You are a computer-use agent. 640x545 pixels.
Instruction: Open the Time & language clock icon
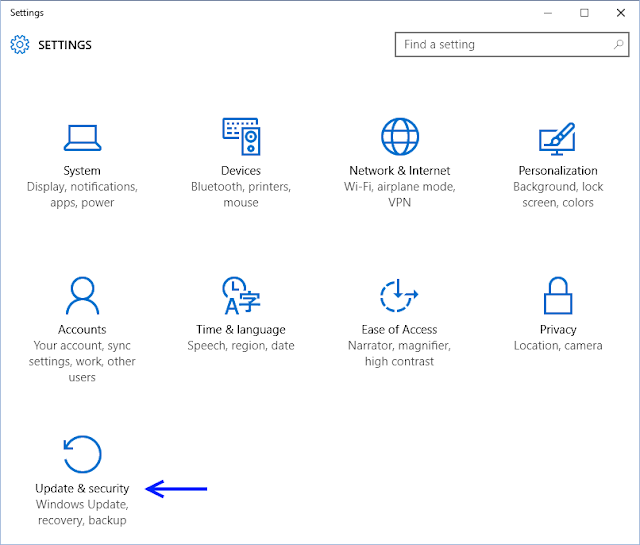[241, 296]
